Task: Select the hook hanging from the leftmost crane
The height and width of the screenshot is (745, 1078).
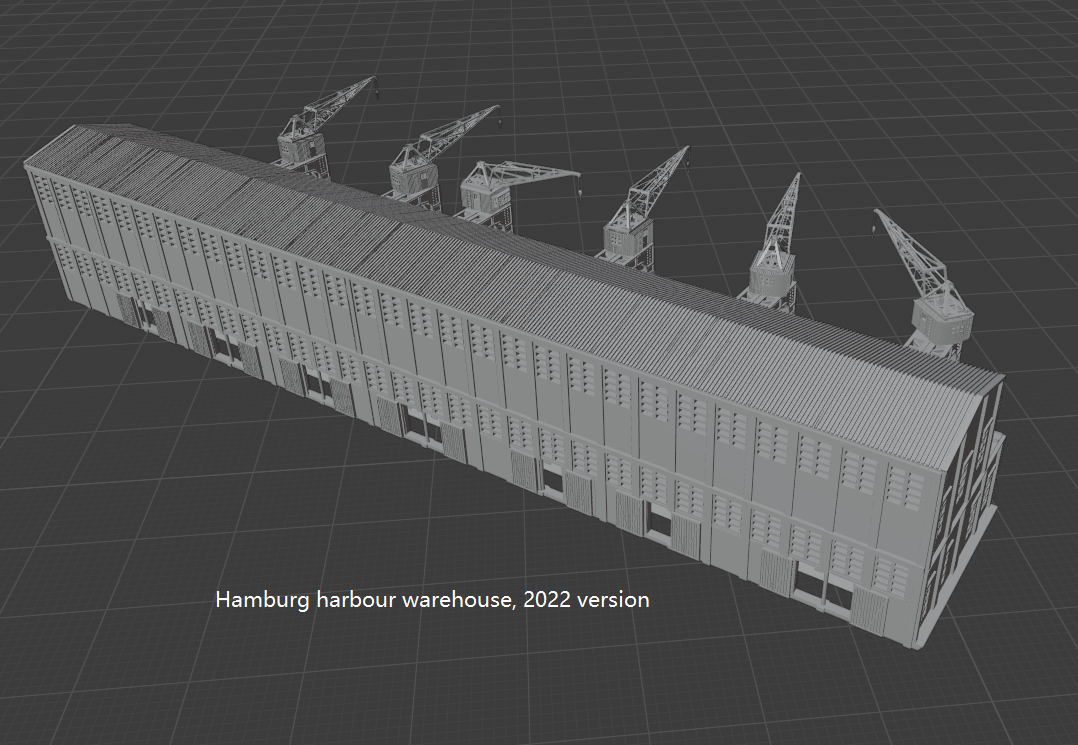Action: (x=377, y=95)
